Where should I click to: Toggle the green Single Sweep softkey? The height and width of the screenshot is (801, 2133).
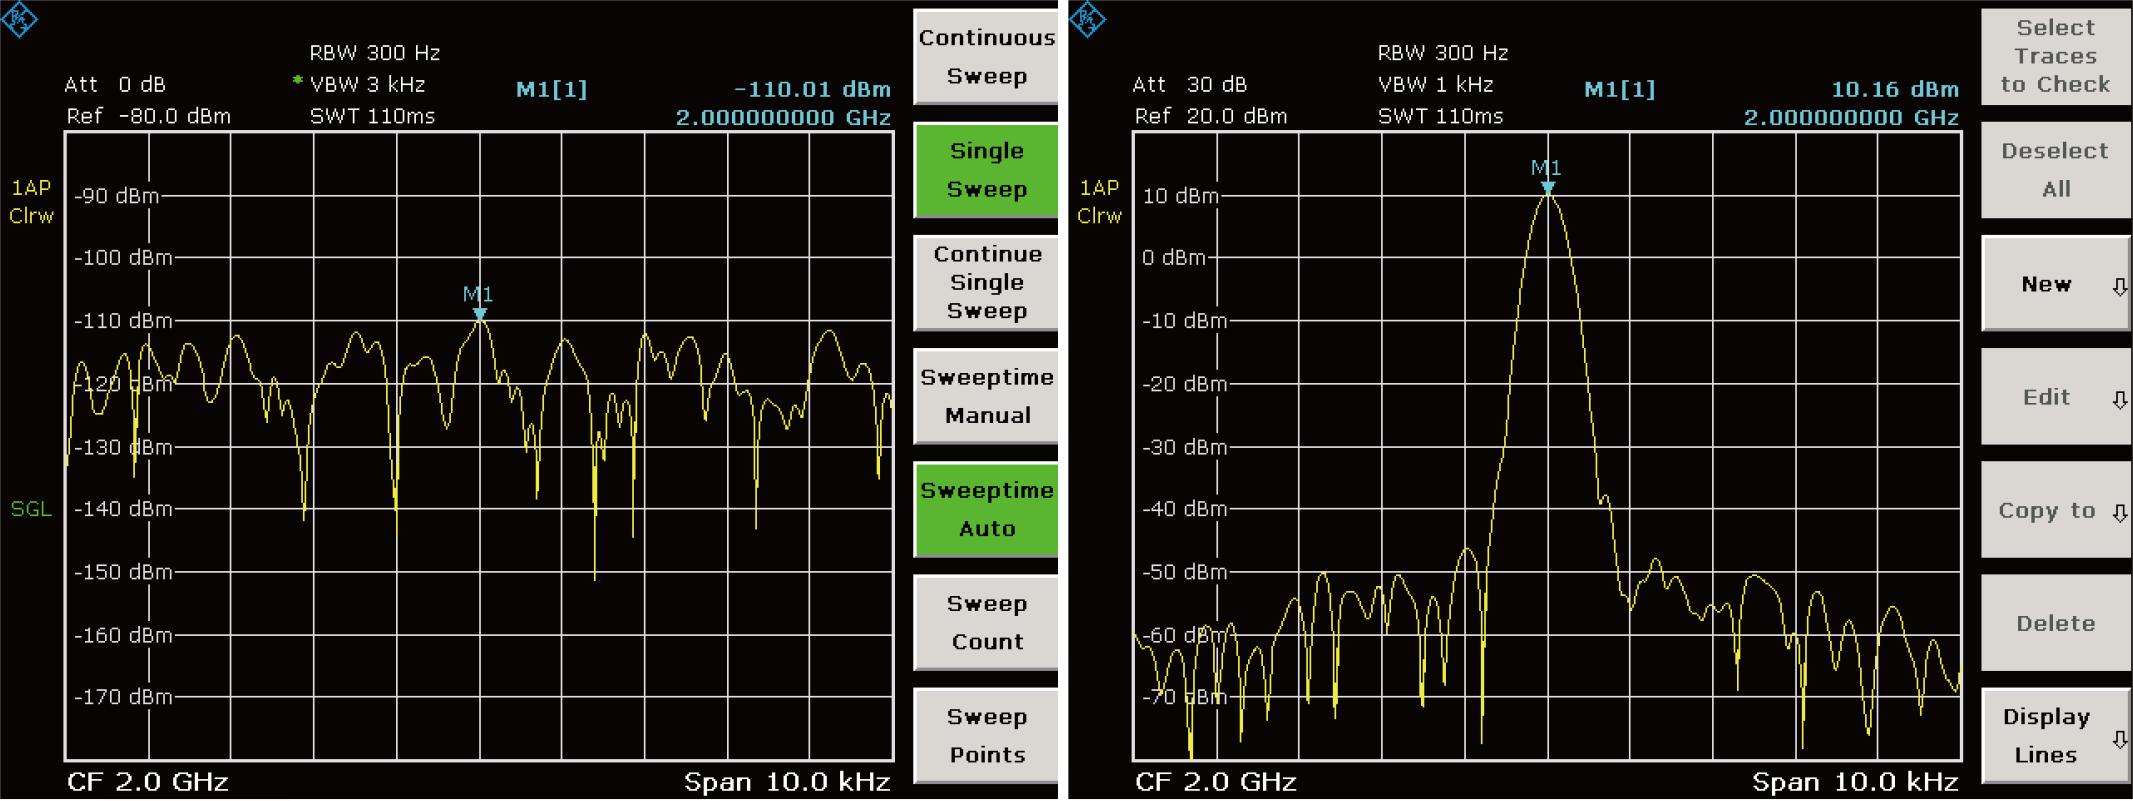pos(985,170)
